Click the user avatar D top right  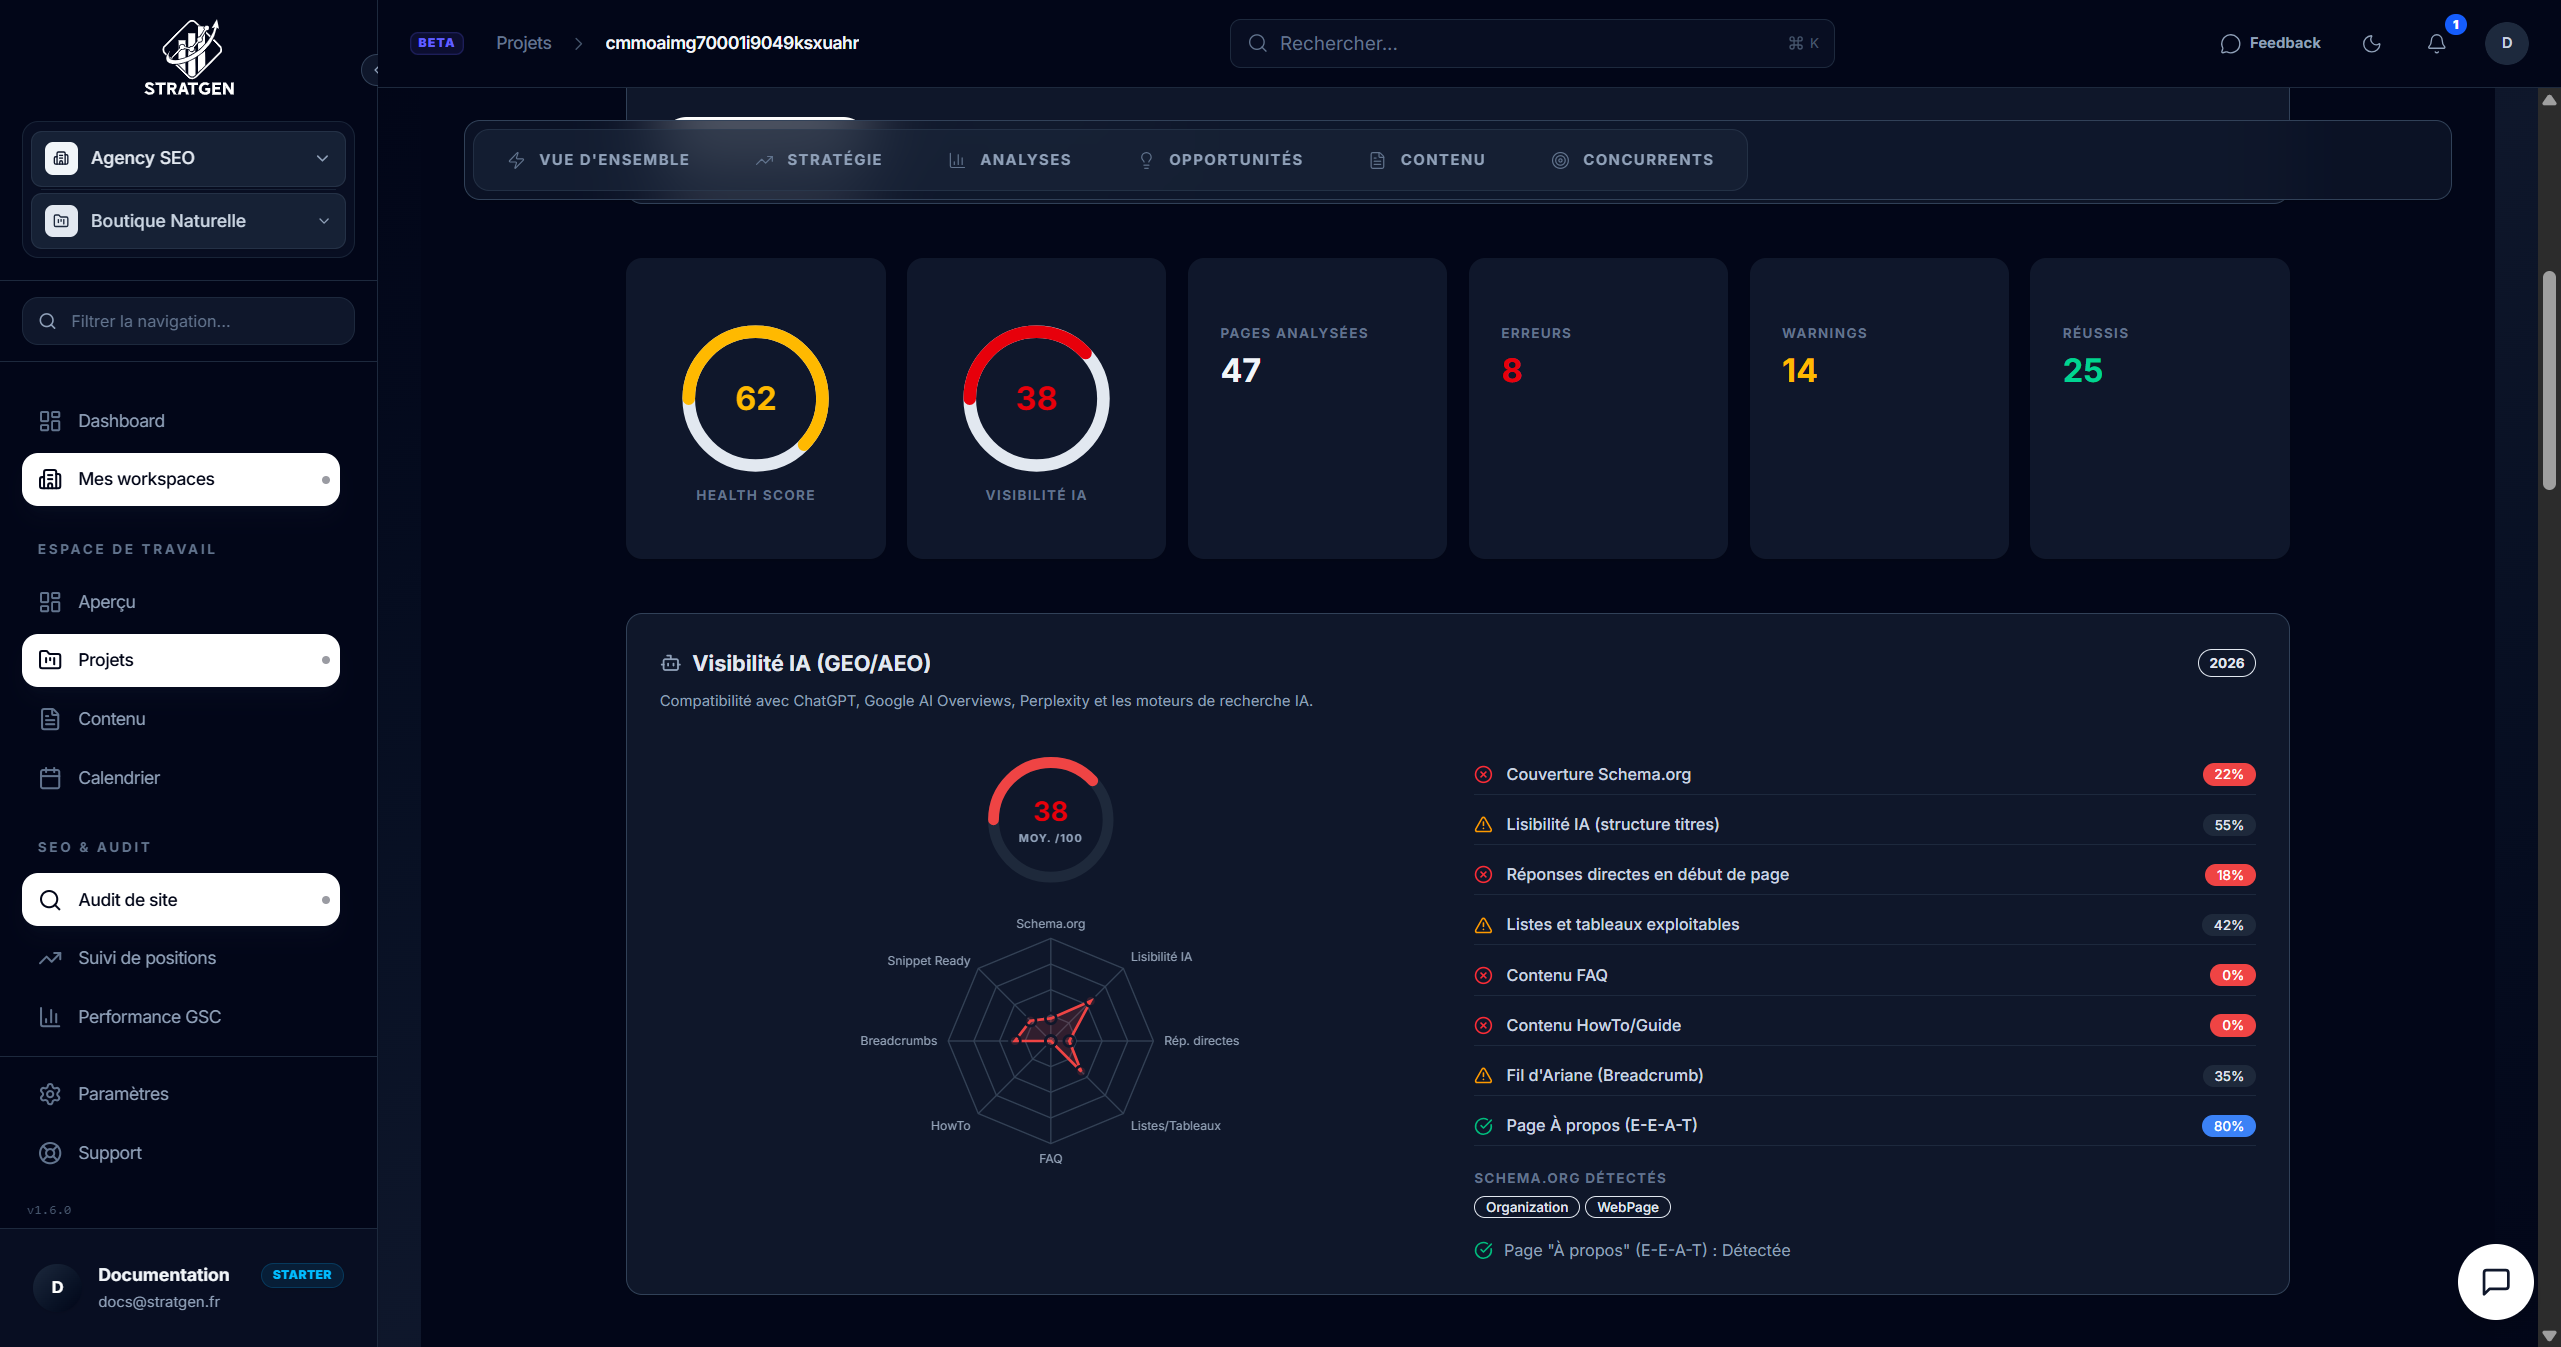point(2506,43)
